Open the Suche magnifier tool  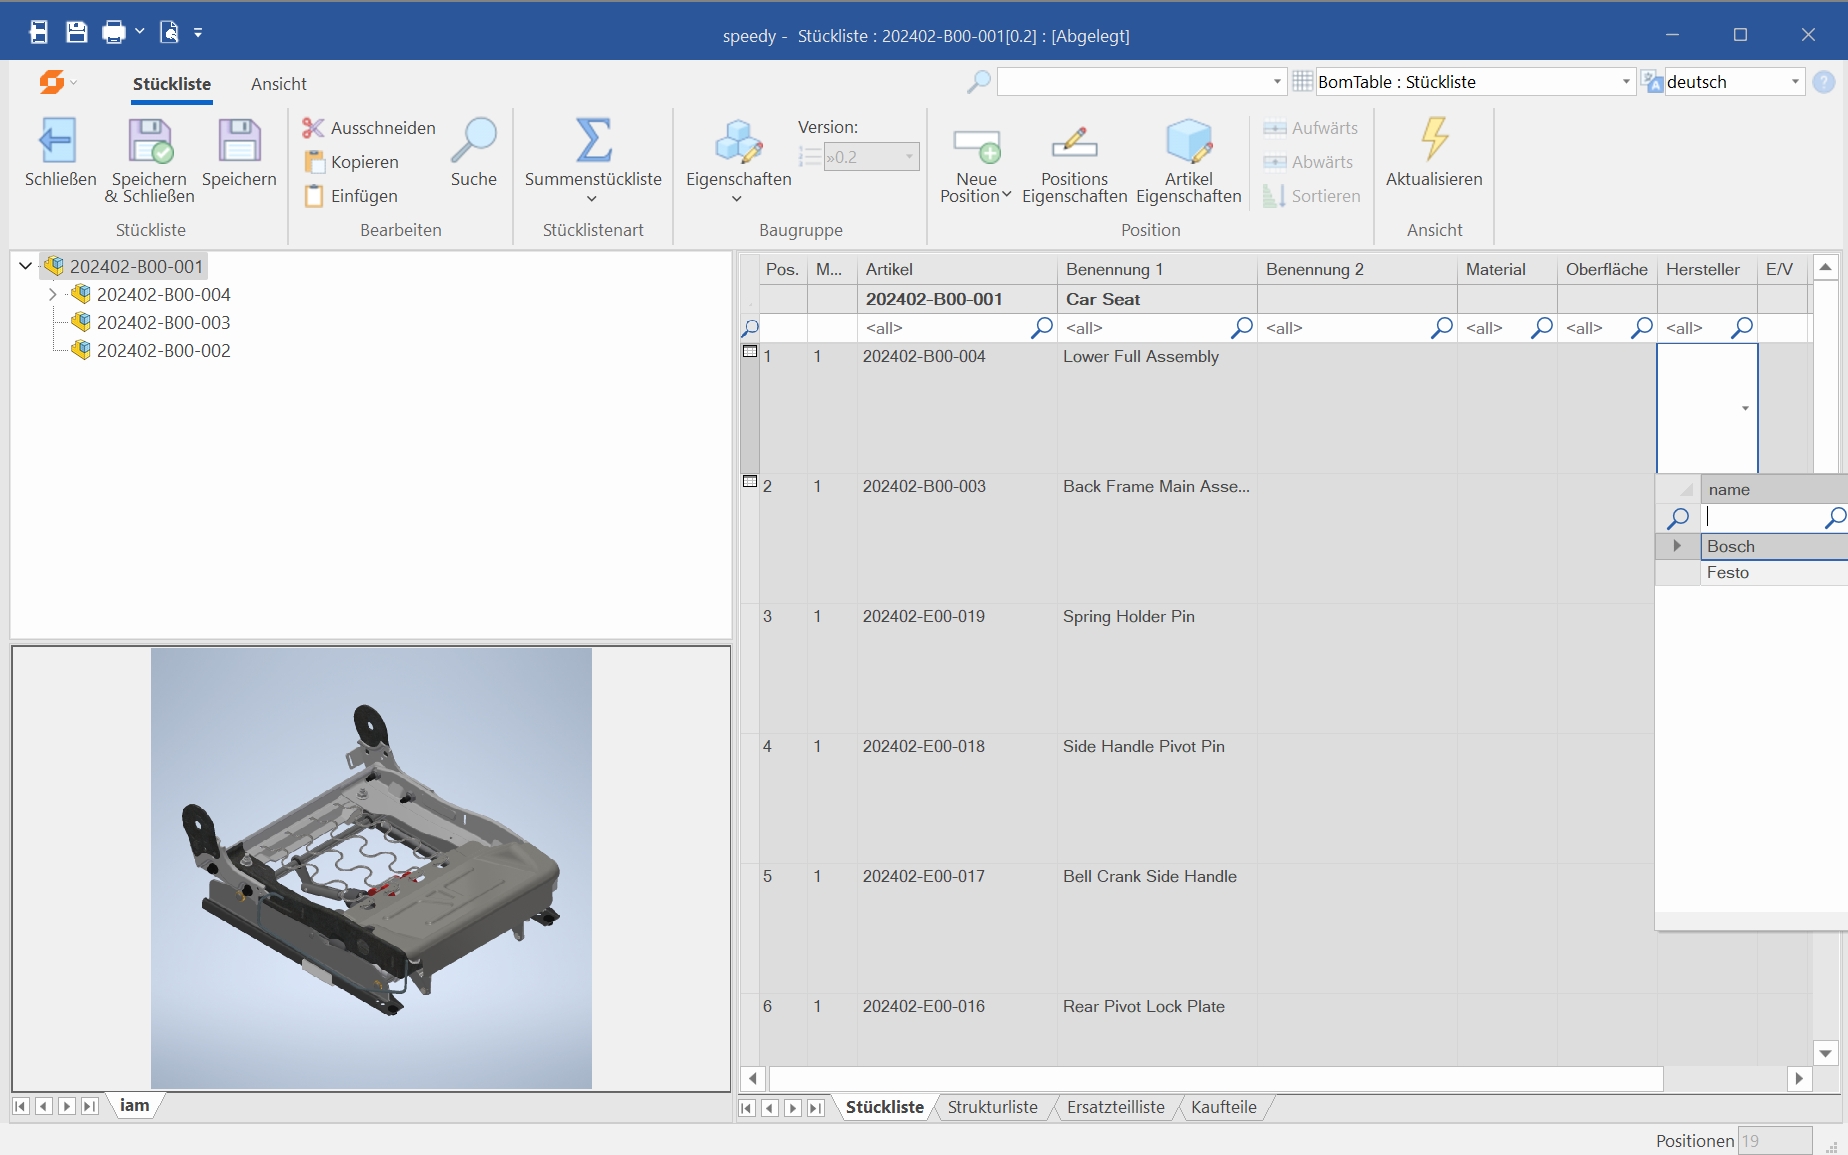tap(473, 141)
